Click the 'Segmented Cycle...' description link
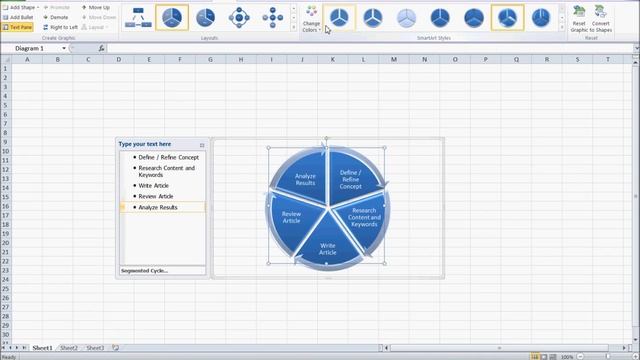The image size is (640, 360). pos(144,271)
